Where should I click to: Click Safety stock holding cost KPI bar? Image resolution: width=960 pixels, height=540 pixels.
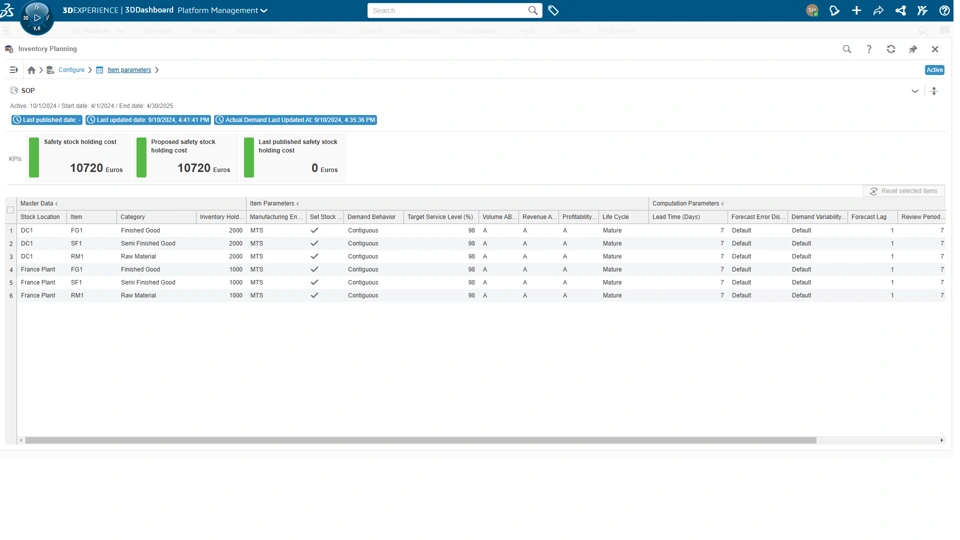34,157
